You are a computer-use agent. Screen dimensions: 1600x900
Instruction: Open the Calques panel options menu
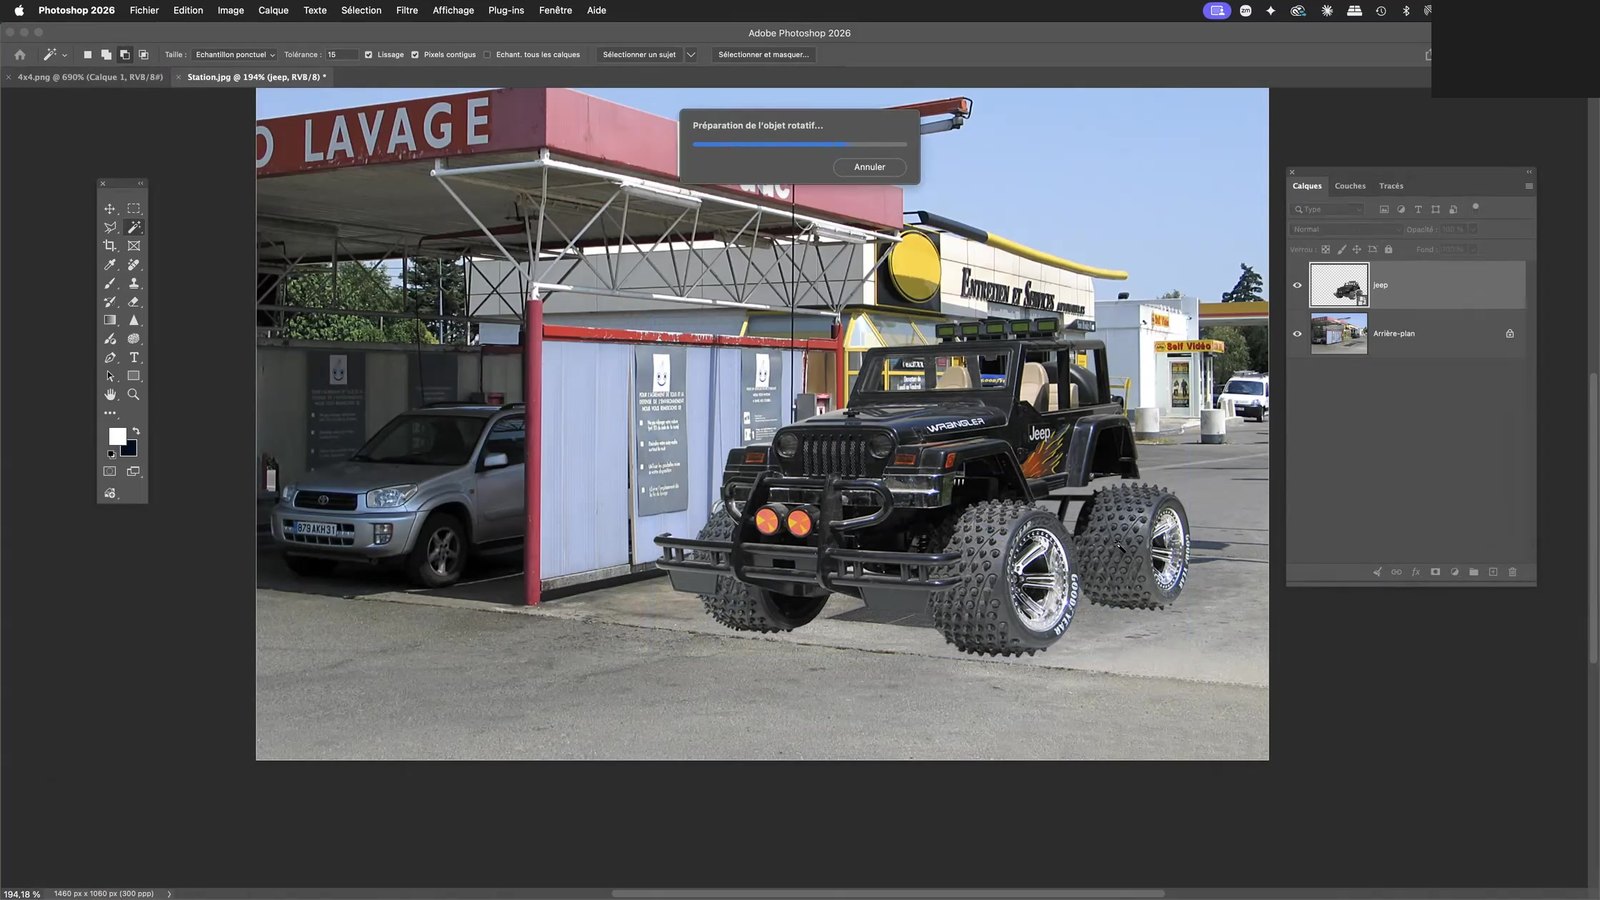(1529, 186)
